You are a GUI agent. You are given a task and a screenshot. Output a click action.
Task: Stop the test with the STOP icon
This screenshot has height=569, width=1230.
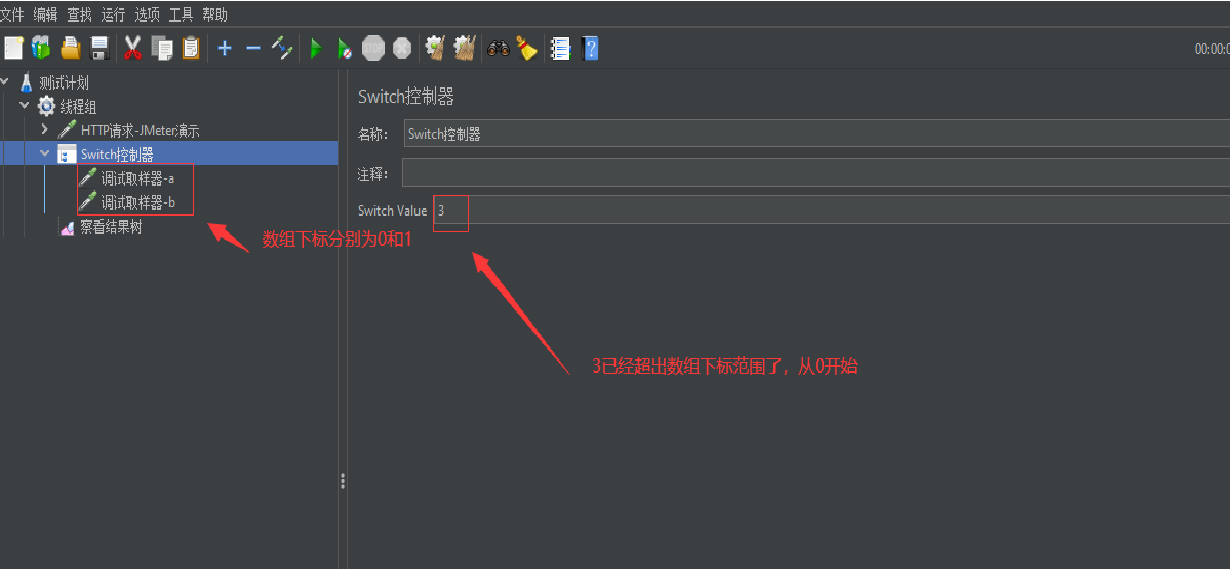click(x=373, y=48)
